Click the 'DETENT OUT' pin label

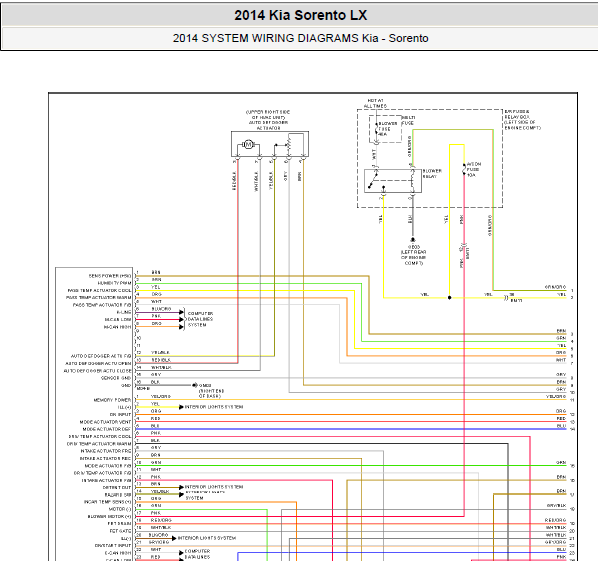coord(117,488)
